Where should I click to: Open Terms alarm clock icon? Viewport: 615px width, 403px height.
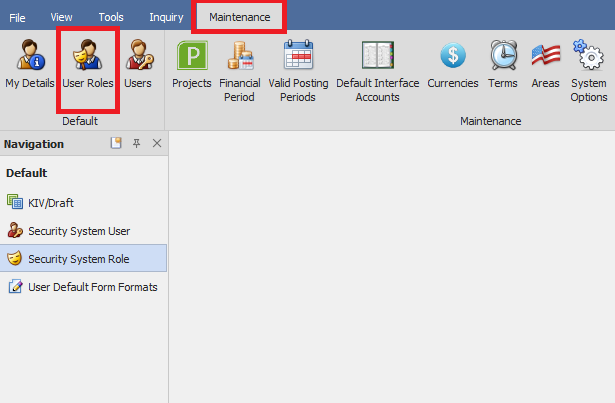click(503, 65)
